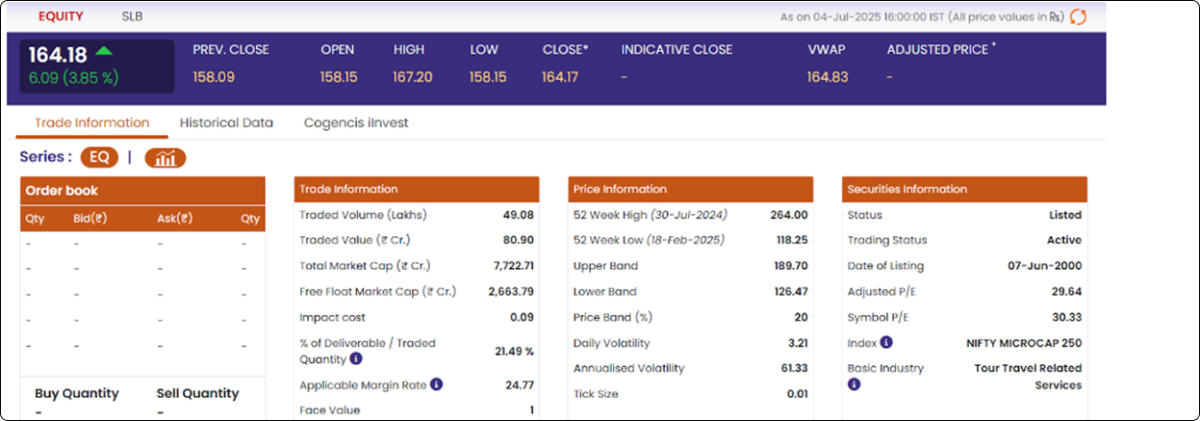This screenshot has width=1200, height=421.
Task: Click the Bid(₹) column header
Action: [90, 219]
